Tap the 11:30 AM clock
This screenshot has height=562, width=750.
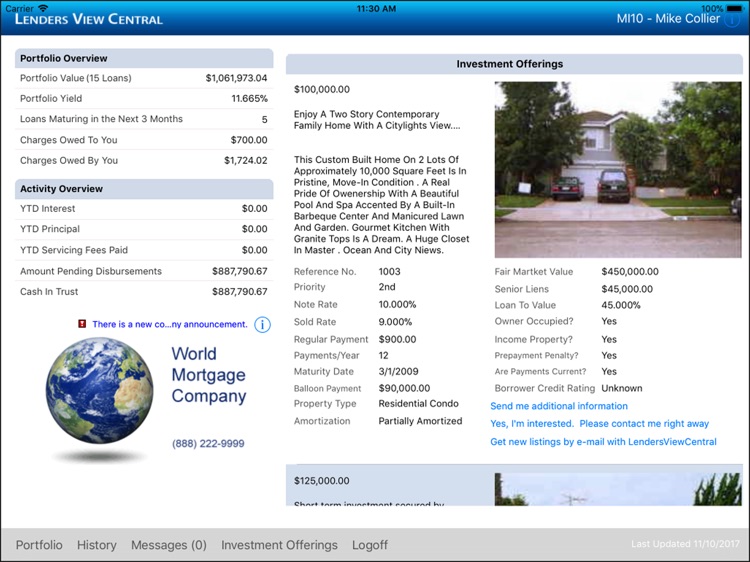(376, 9)
